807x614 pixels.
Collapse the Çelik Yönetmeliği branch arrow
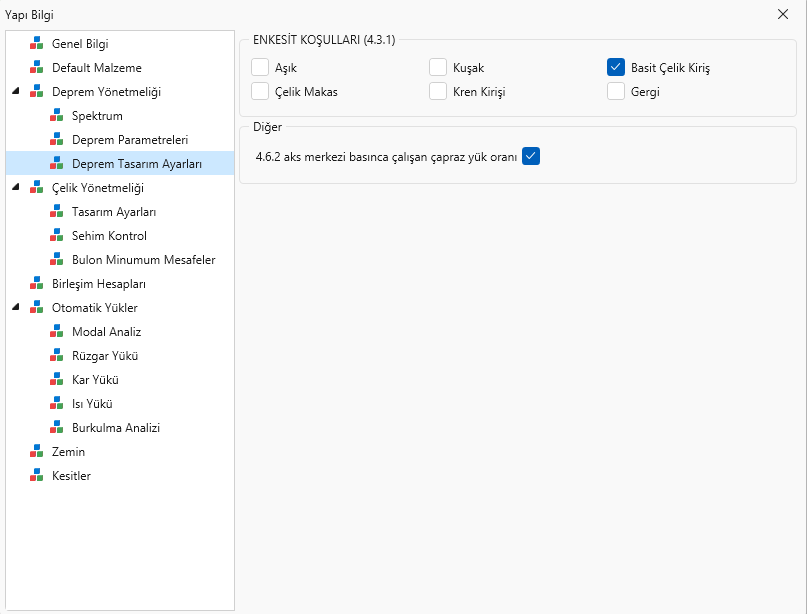(x=15, y=188)
